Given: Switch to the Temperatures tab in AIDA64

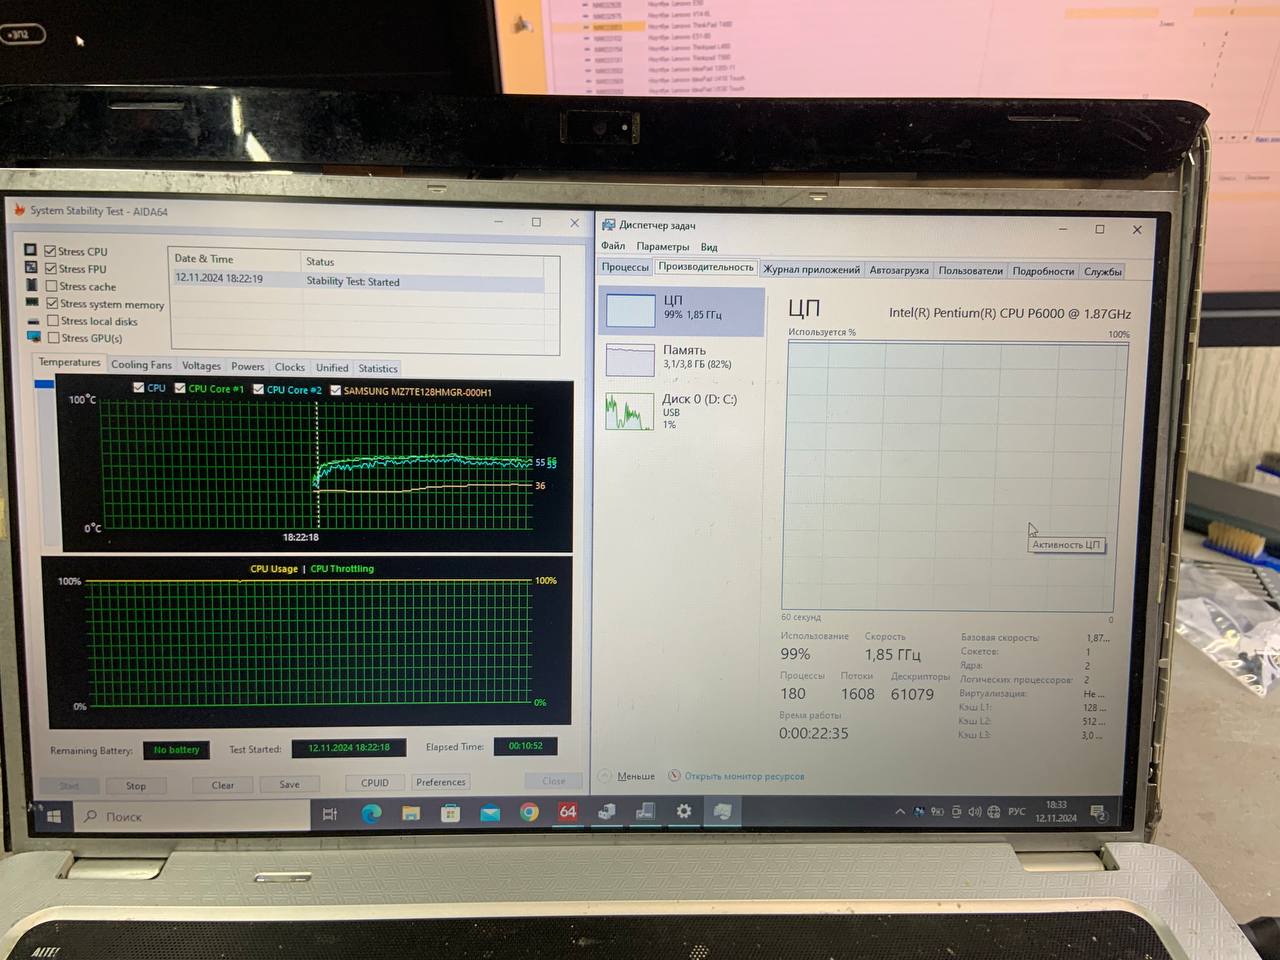Looking at the screenshot, I should [x=69, y=362].
